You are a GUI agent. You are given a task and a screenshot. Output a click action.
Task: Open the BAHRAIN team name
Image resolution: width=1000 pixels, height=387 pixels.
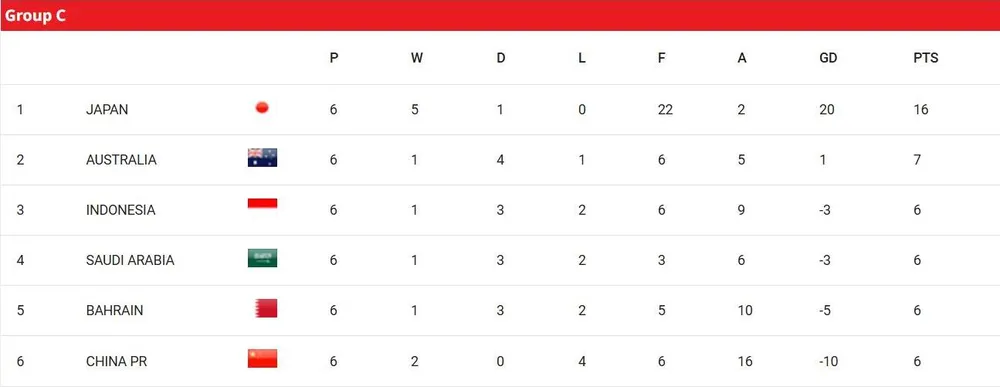[115, 310]
